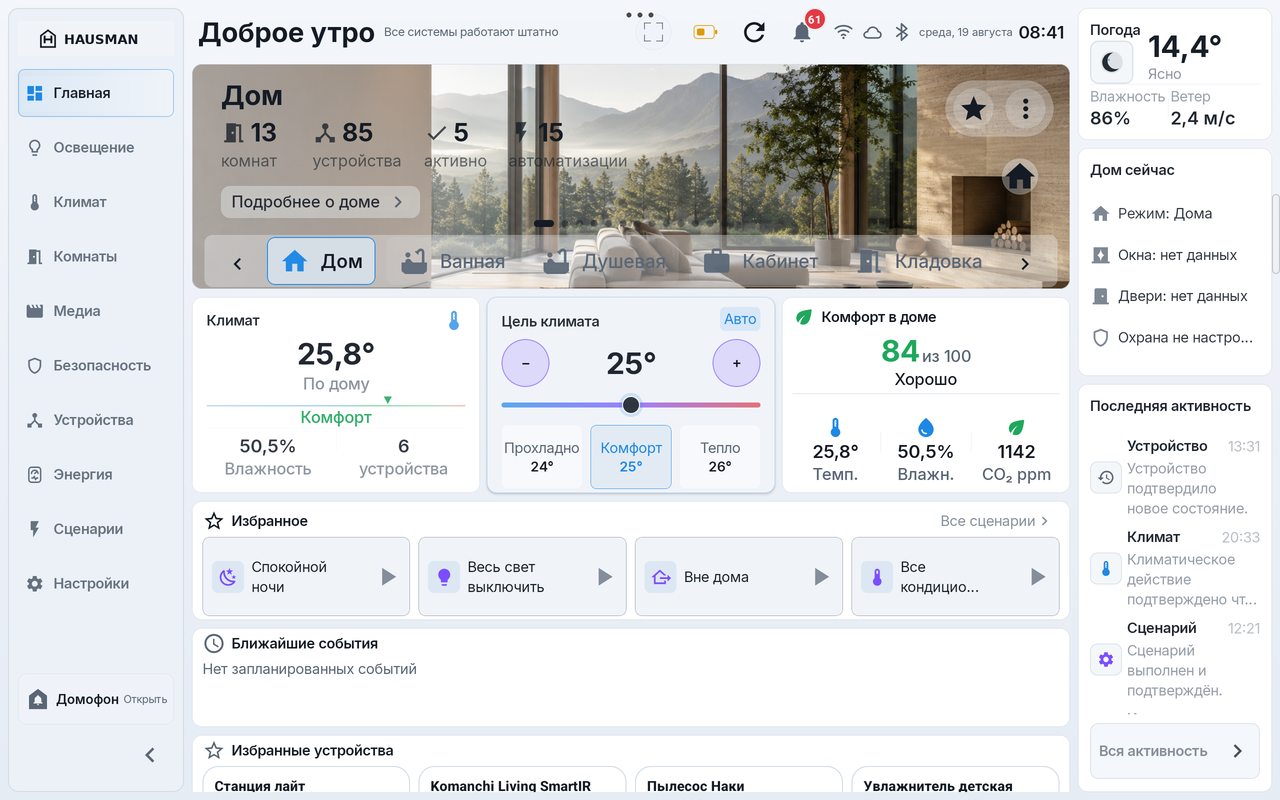Switch to the Кабинет room tab

tap(761, 261)
